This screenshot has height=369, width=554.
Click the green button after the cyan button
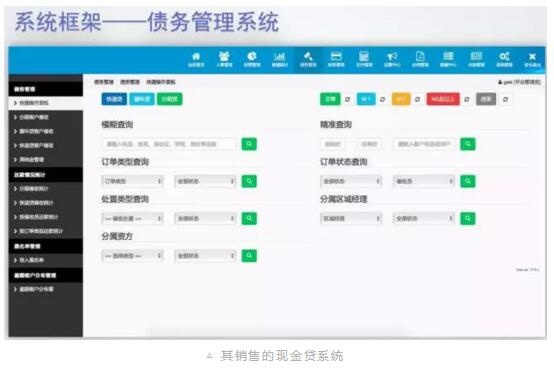point(170,99)
